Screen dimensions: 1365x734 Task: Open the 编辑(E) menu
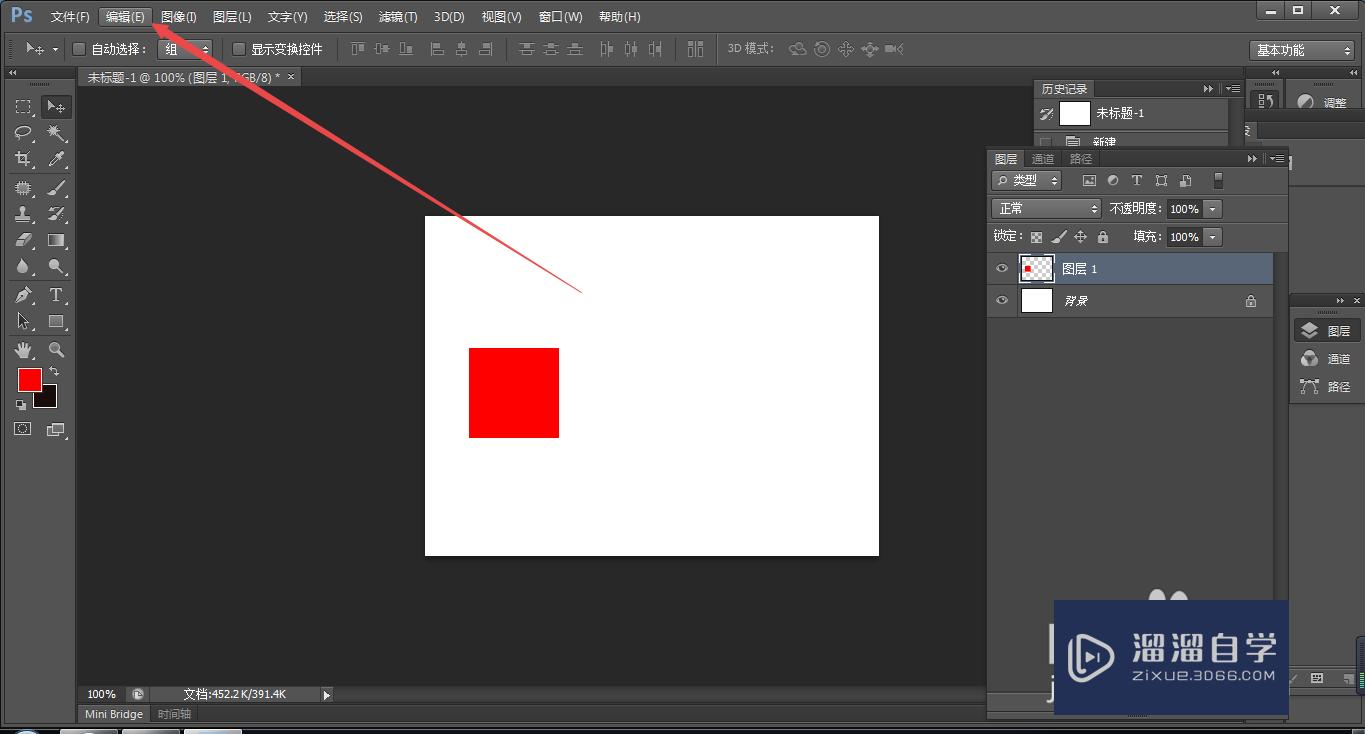pyautogui.click(x=125, y=17)
